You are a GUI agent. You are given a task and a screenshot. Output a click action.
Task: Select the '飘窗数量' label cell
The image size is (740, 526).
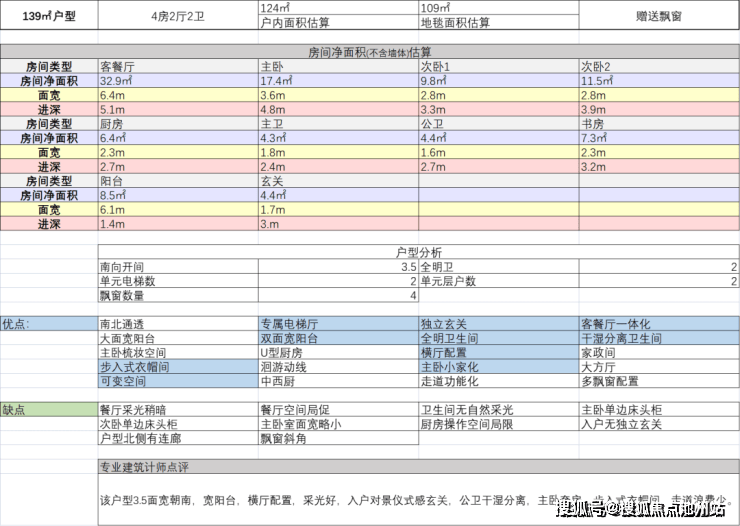point(178,295)
